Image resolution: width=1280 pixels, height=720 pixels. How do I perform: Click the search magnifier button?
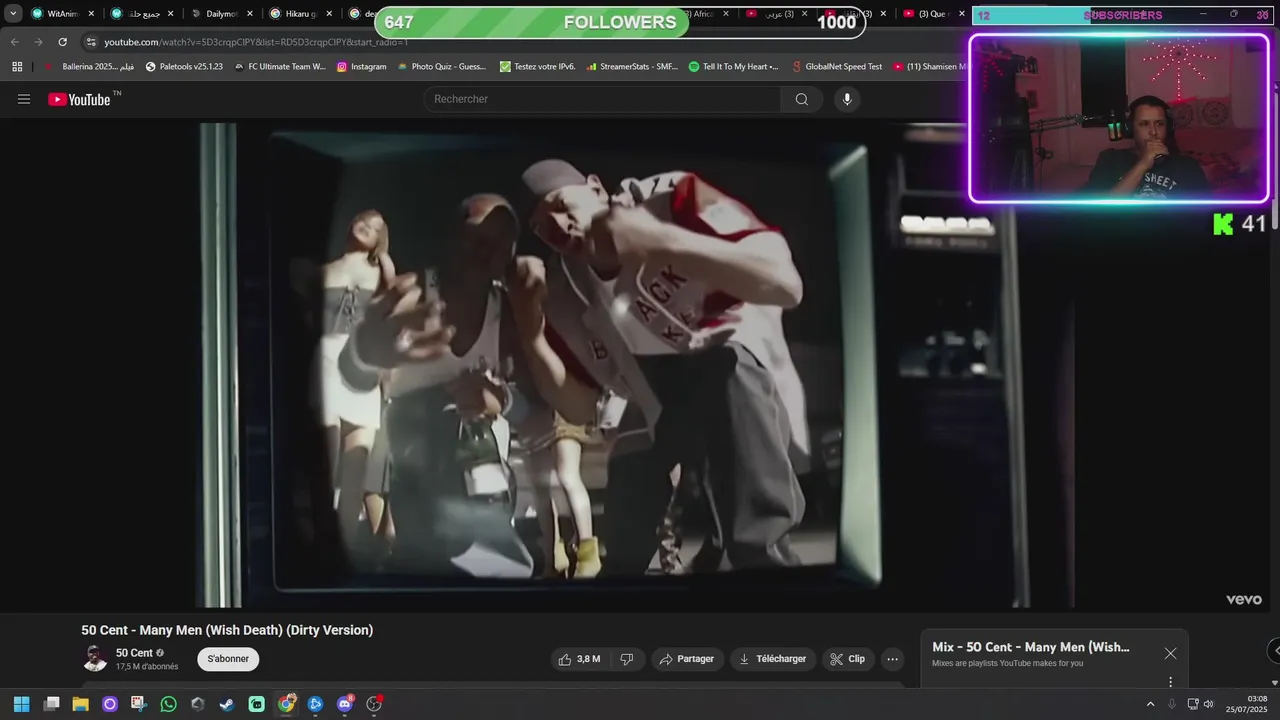pos(802,99)
